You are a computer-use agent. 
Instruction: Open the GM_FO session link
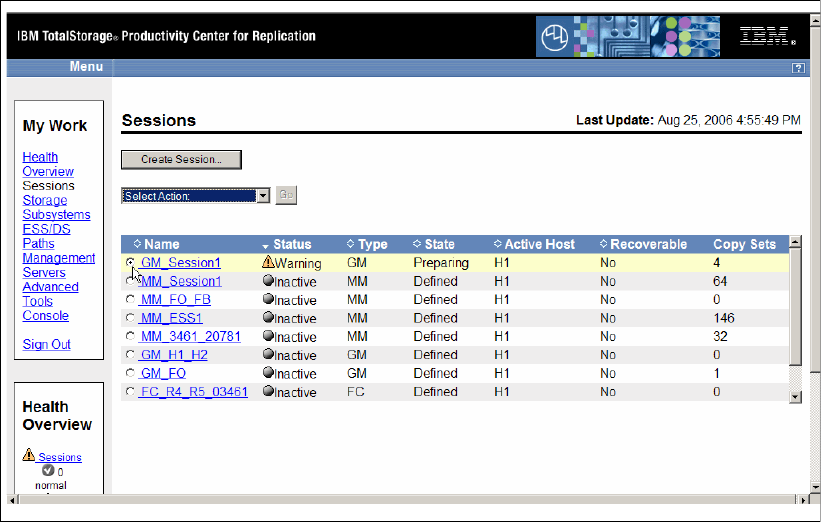click(162, 373)
